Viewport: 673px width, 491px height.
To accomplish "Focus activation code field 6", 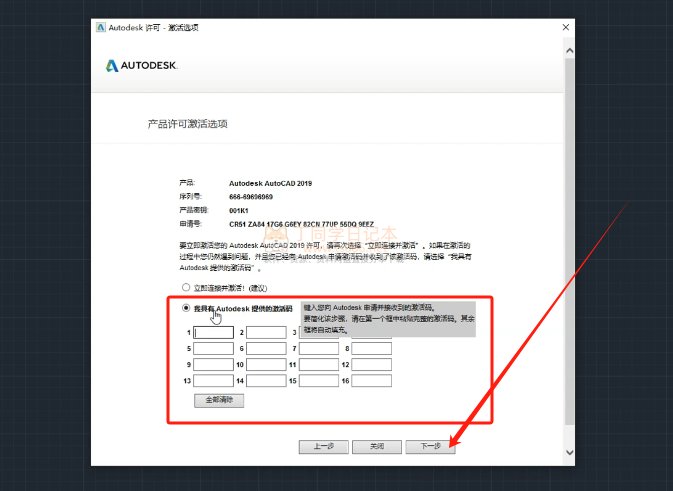I will [x=266, y=348].
